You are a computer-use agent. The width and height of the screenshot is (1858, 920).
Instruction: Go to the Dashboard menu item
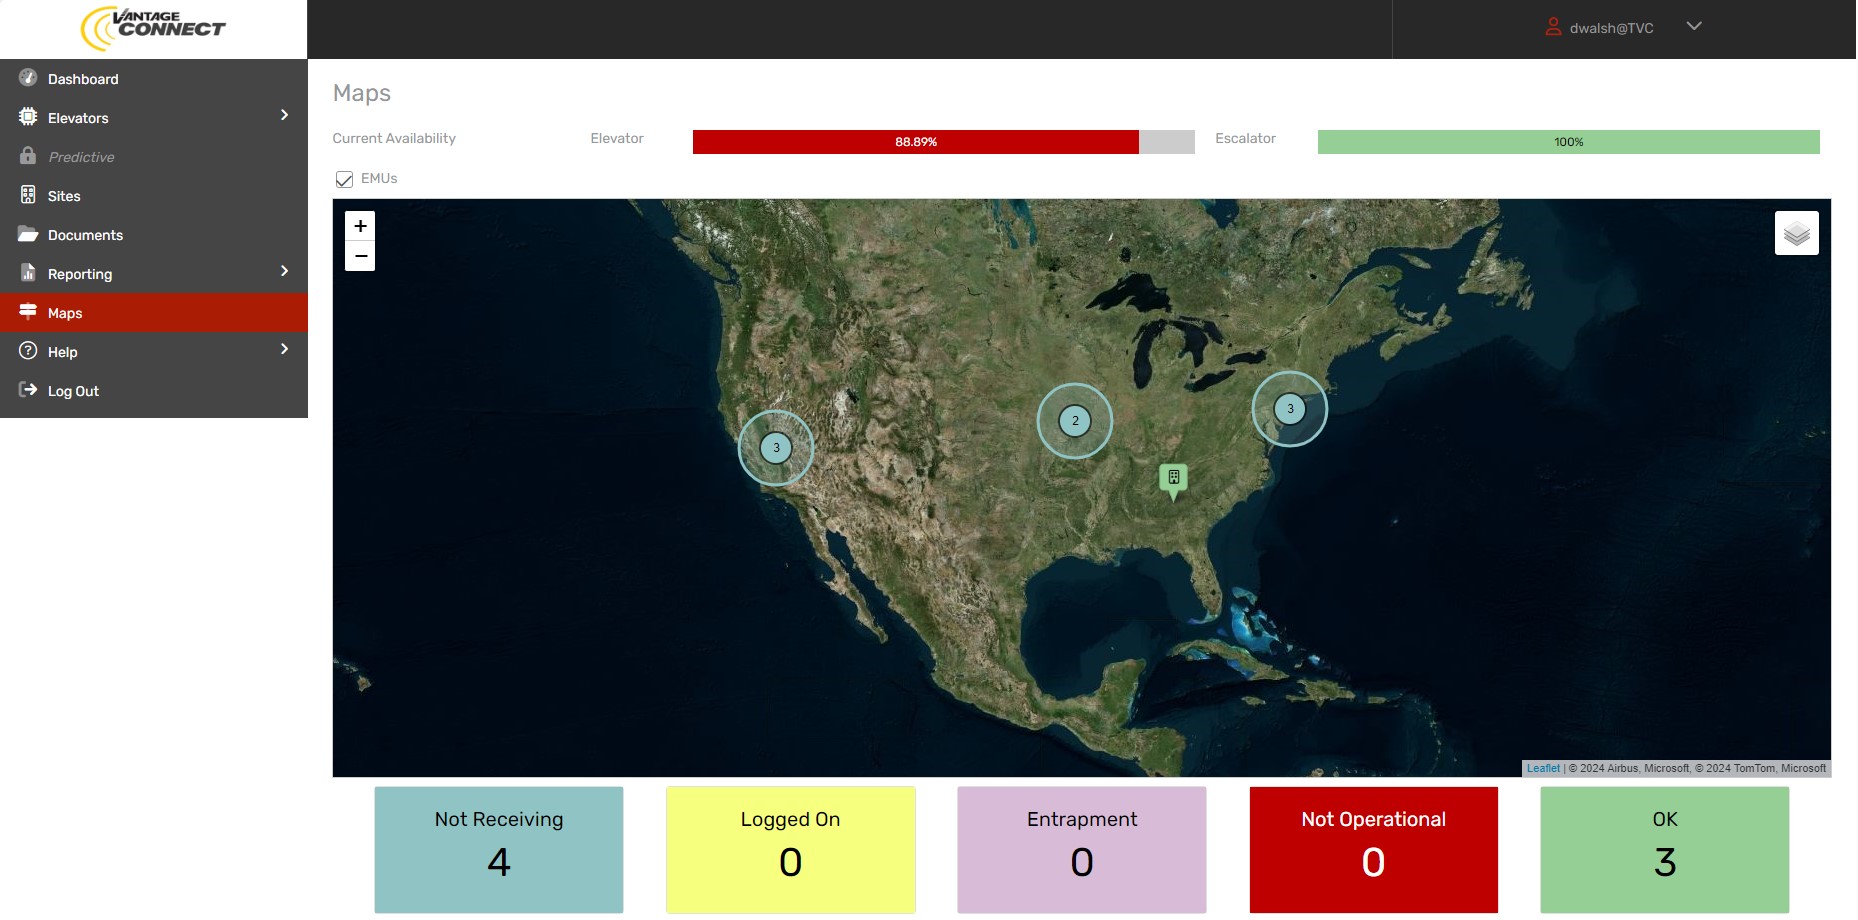point(83,79)
